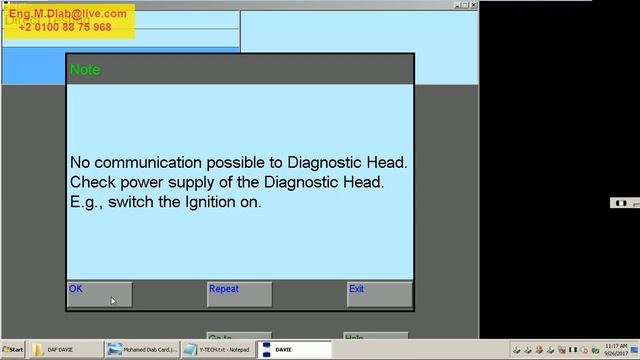Minimize the DAVIE window
This screenshot has width=640, height=360.
point(457,5)
